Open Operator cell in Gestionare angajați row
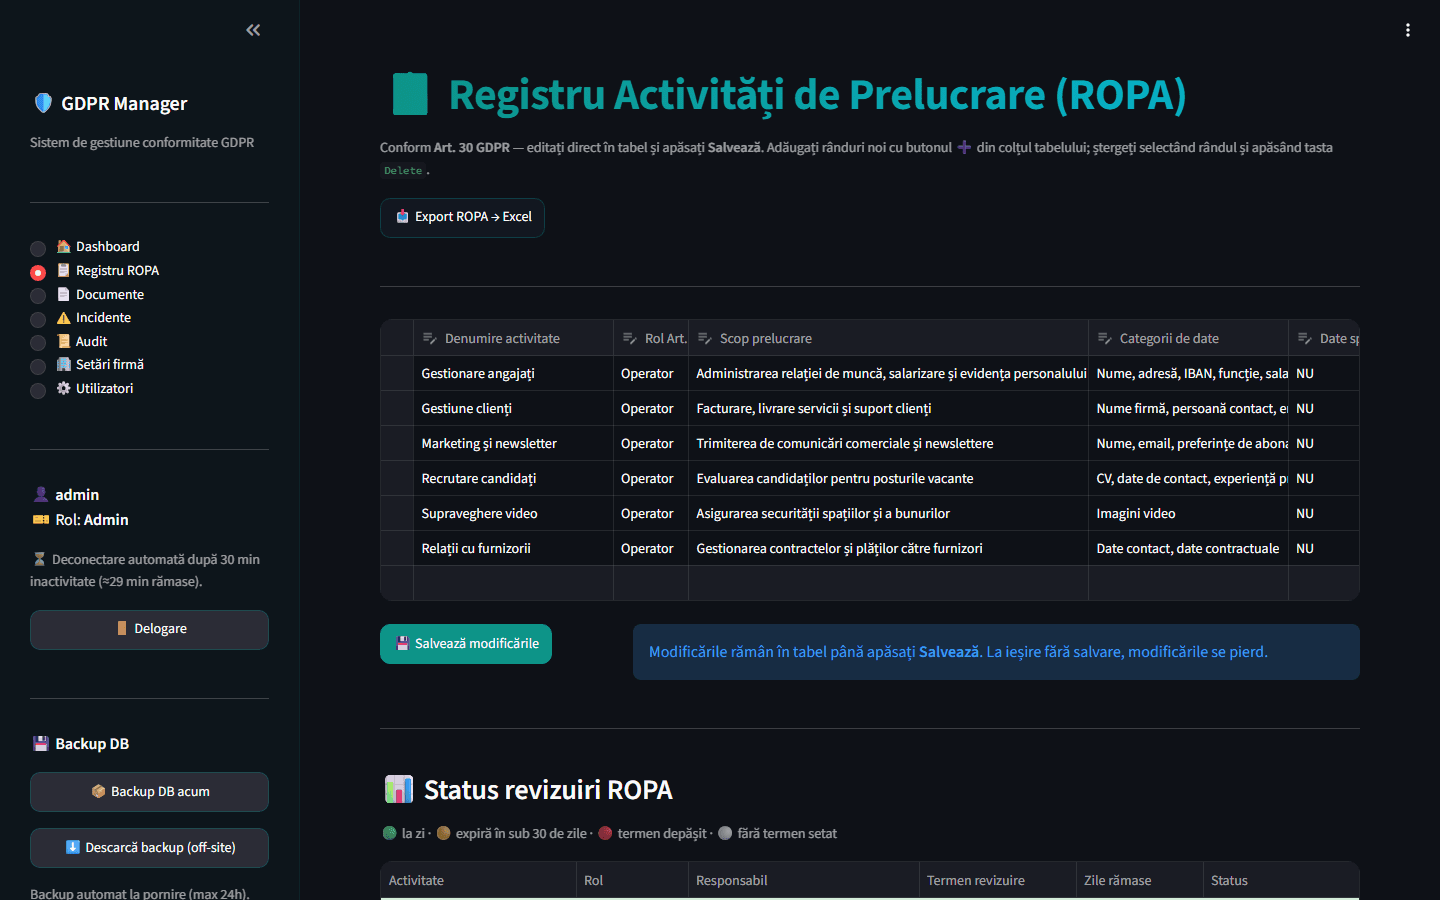 (x=651, y=373)
